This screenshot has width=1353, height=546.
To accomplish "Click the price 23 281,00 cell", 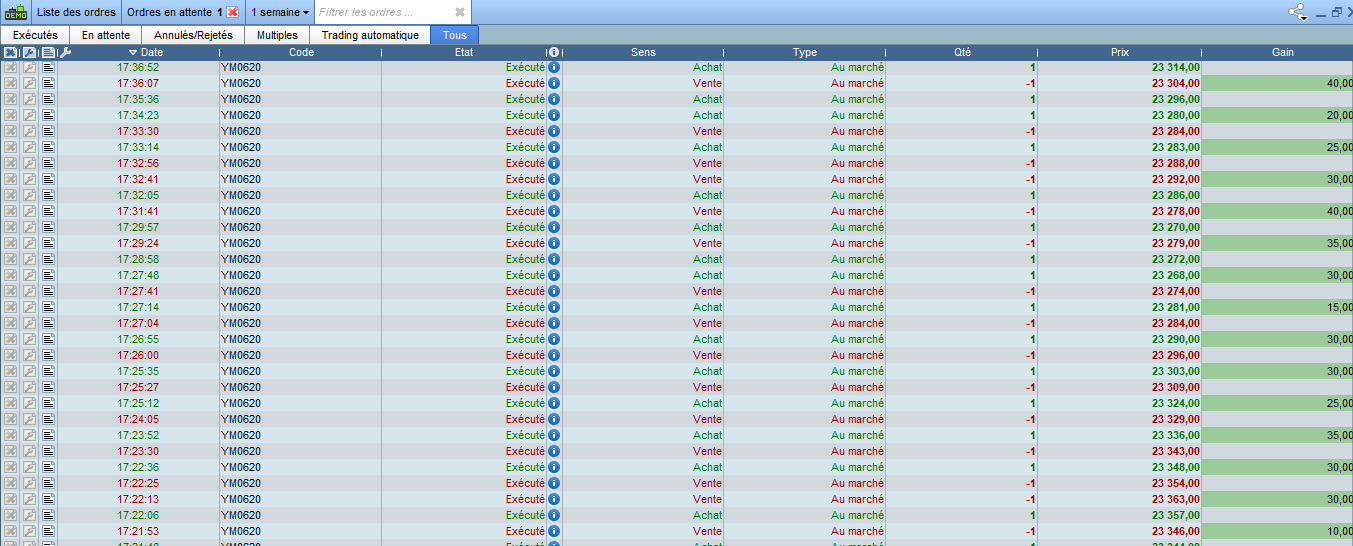I will (1176, 307).
